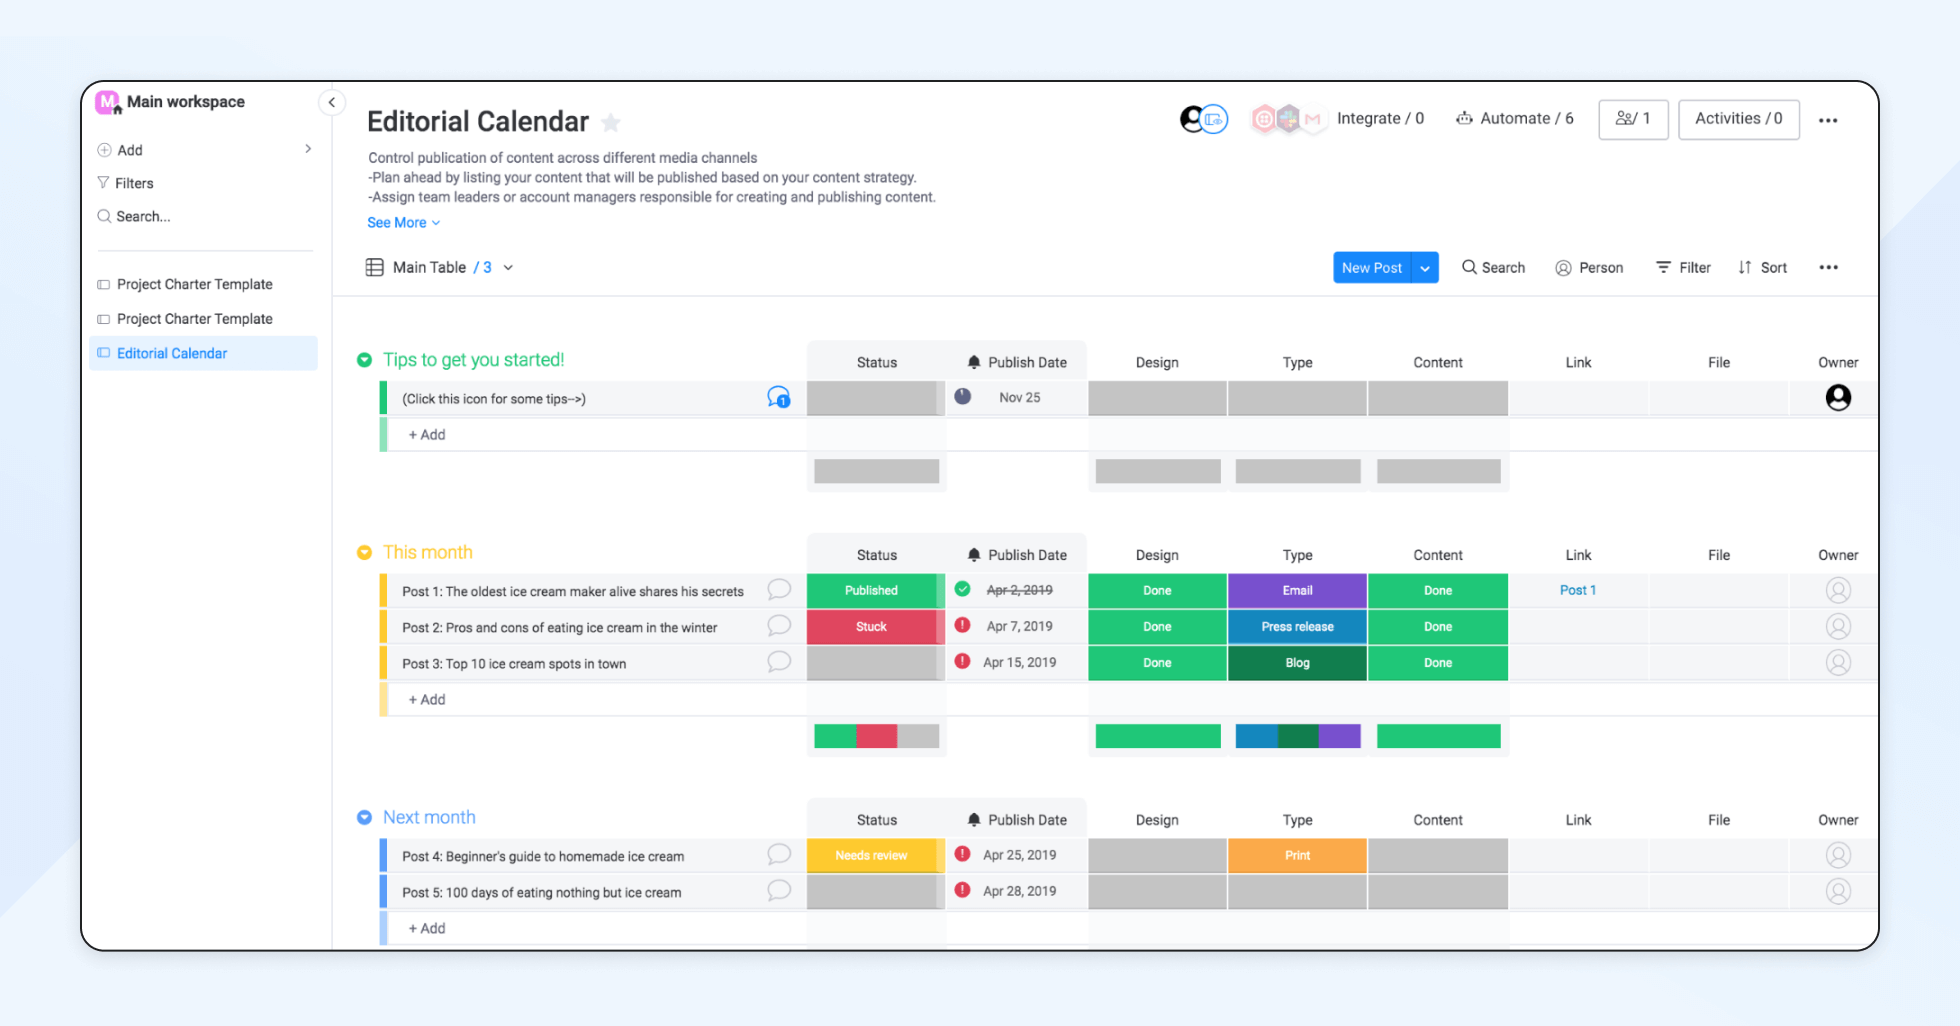Search within the board toolbar
The width and height of the screenshot is (1960, 1026).
point(1493,268)
